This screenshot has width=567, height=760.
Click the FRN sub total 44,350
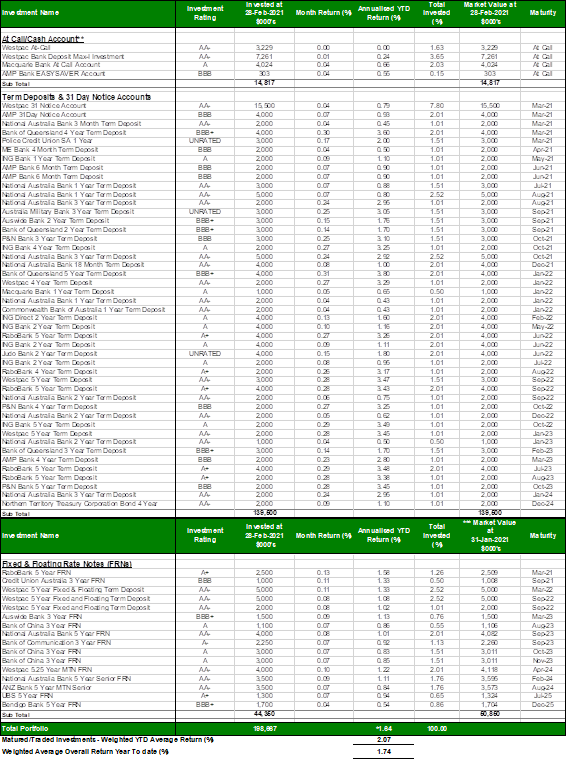point(264,714)
